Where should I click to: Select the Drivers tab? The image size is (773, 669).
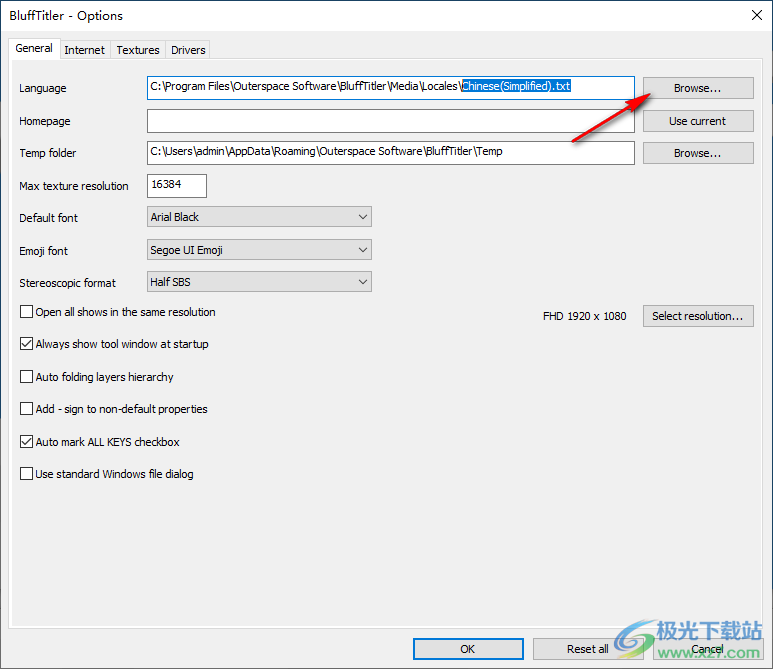click(188, 50)
